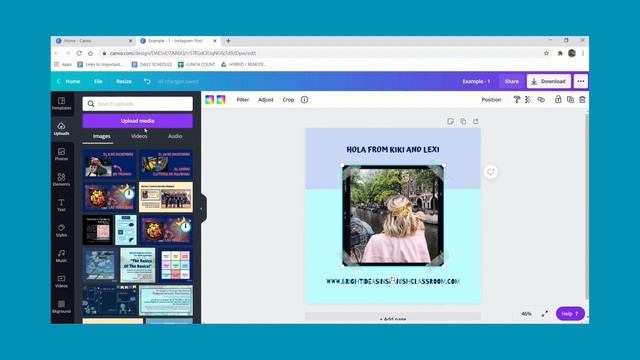Click the Download button
Screen dimensions: 640x360
tap(549, 81)
